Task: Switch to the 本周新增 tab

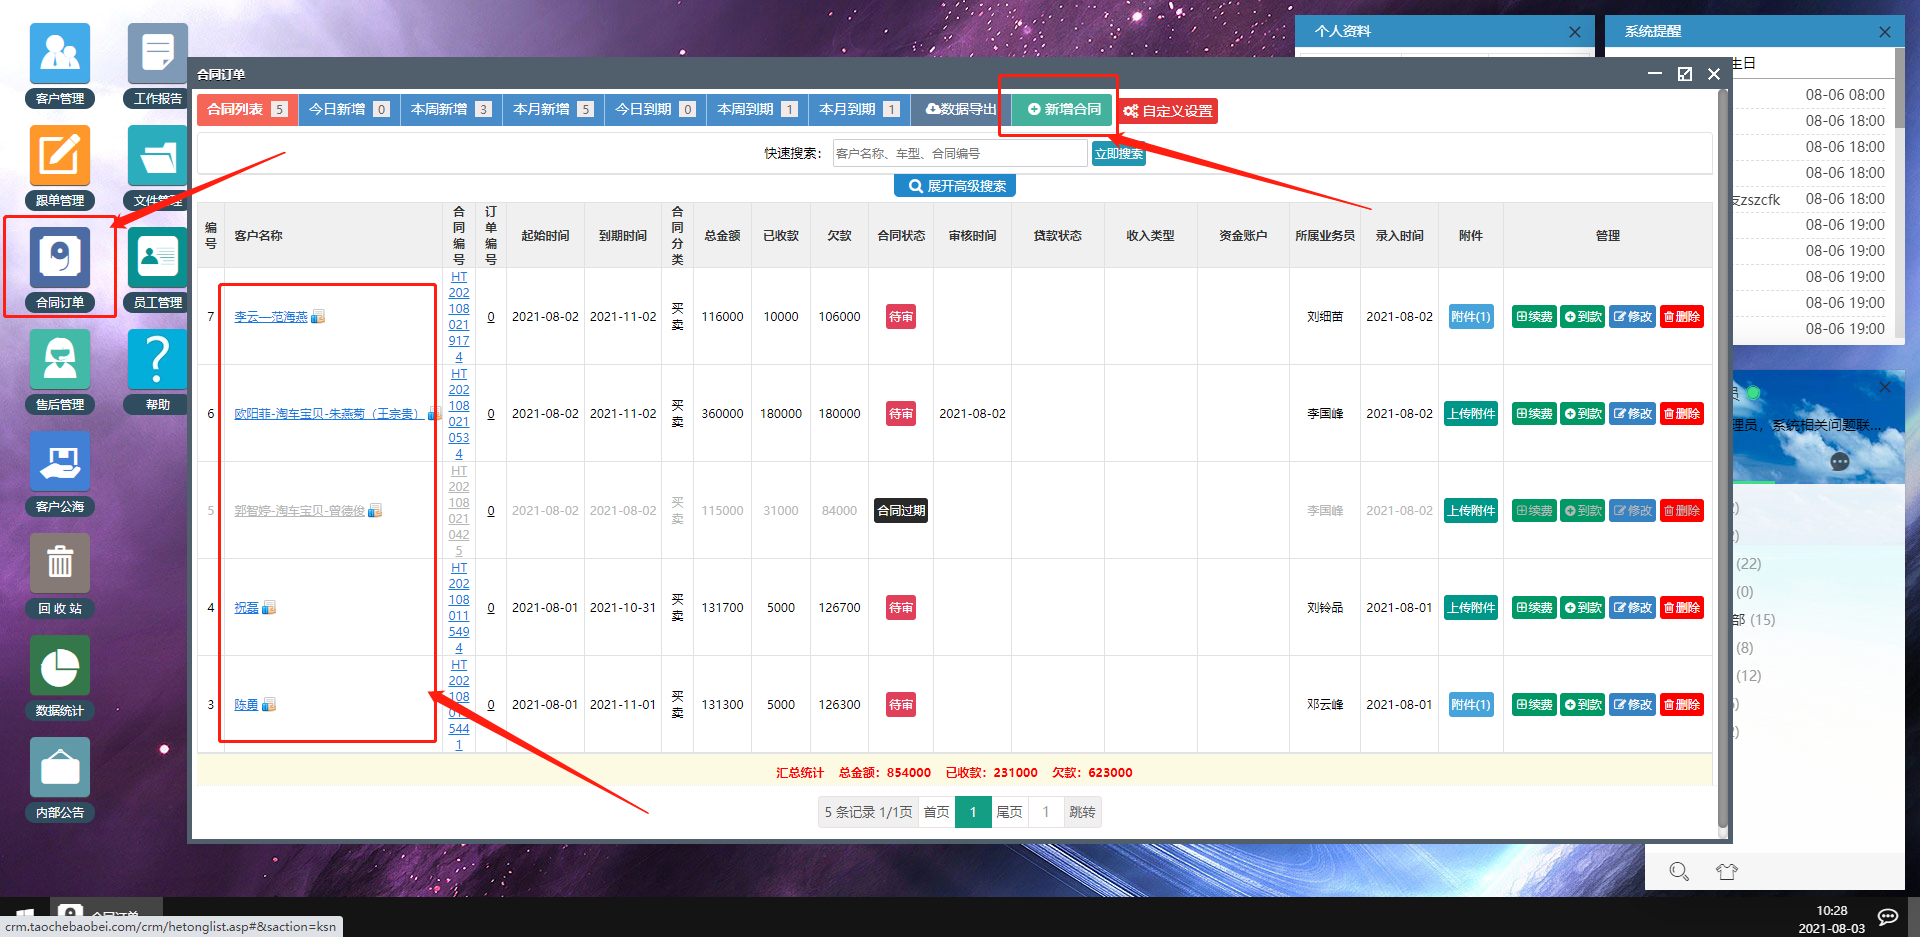Action: tap(451, 109)
